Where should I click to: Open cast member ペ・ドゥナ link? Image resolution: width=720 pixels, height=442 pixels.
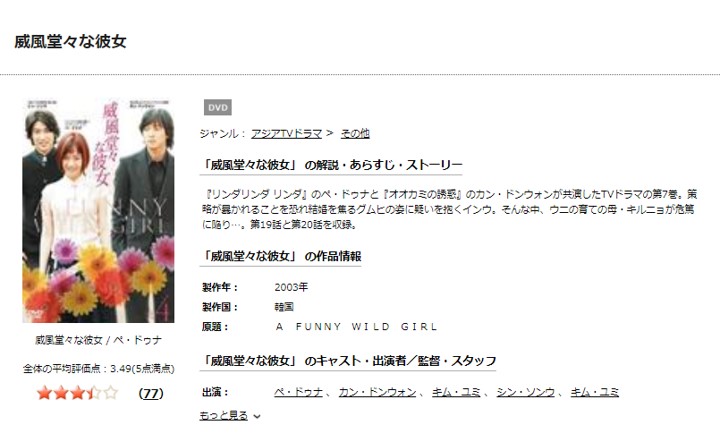pos(298,392)
